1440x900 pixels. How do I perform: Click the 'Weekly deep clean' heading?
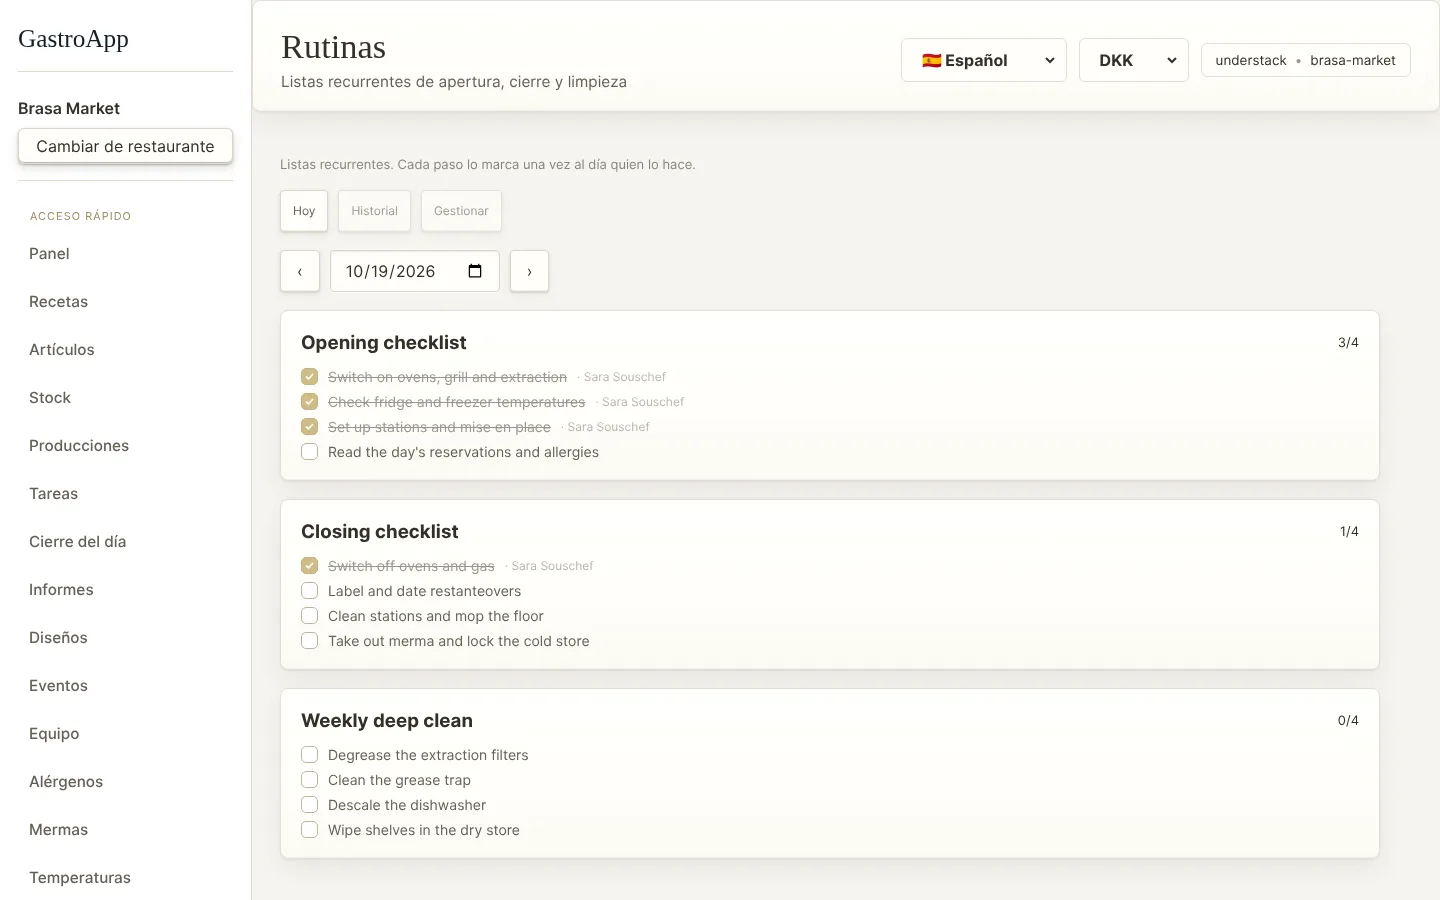point(387,720)
